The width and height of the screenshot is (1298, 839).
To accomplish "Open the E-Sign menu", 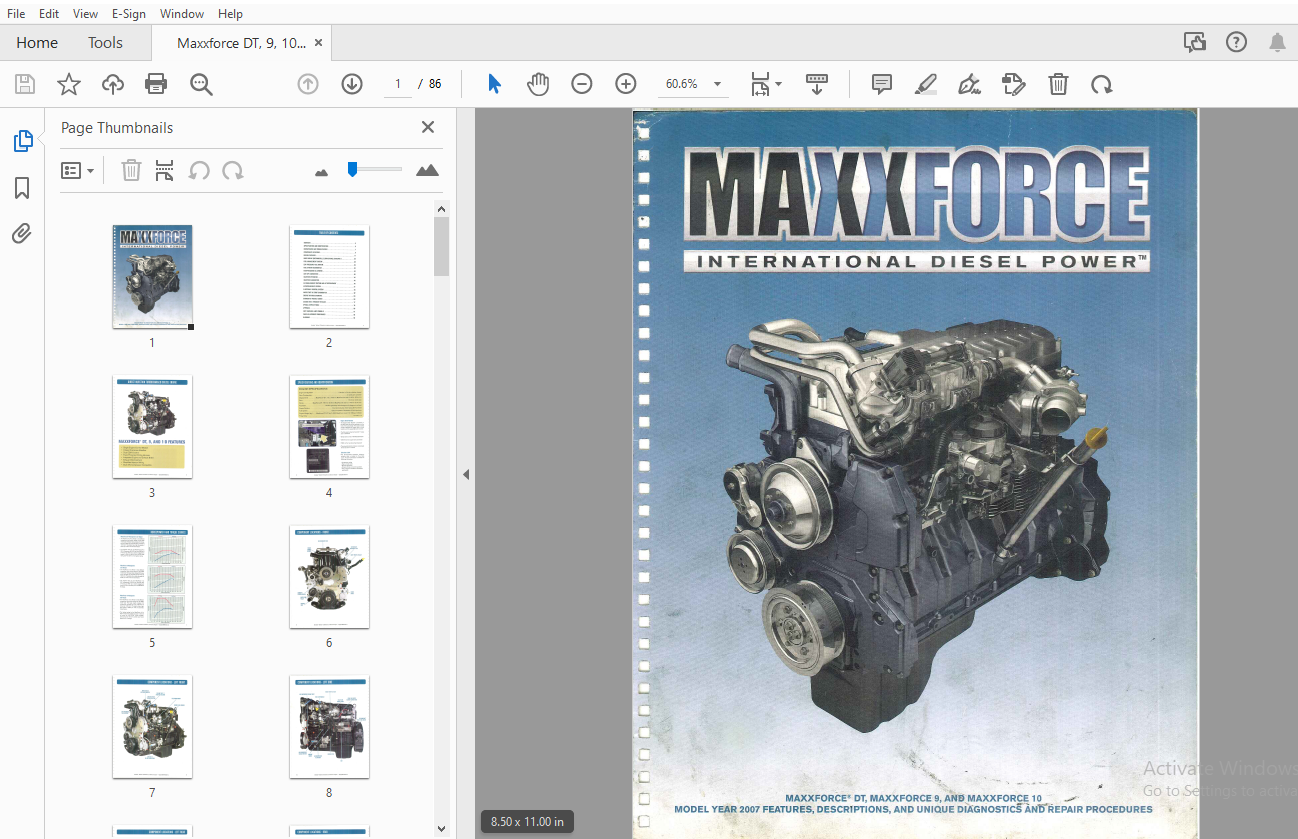I will pos(128,14).
